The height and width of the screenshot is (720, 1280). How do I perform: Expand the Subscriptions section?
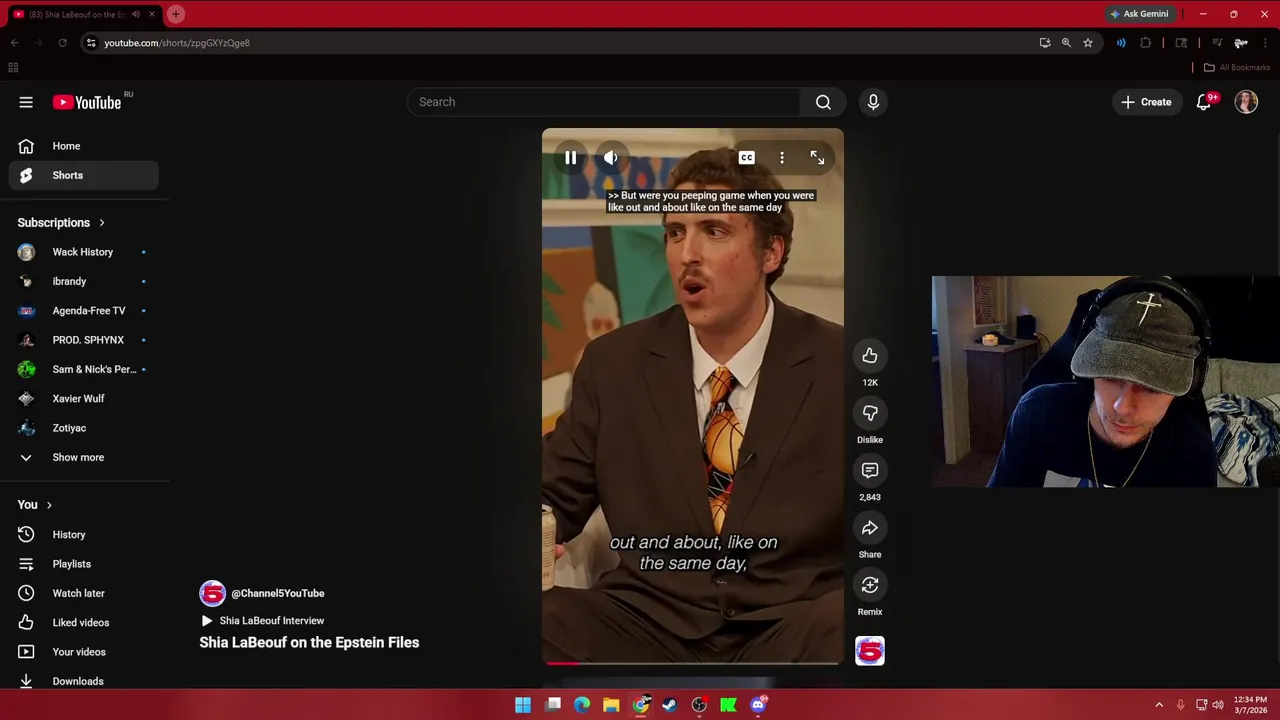(x=61, y=223)
